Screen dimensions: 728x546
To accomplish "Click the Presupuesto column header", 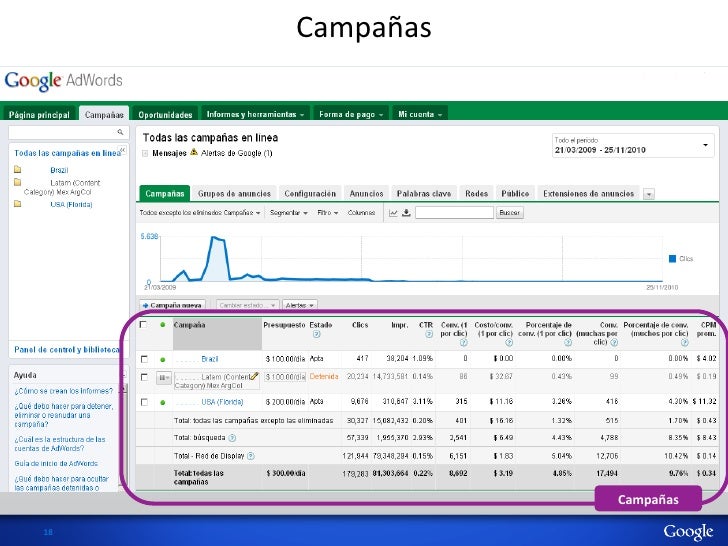I will (x=284, y=325).
